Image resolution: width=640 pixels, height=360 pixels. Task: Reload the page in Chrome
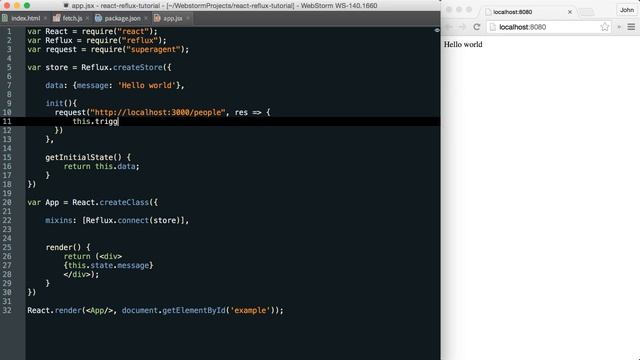(x=476, y=27)
